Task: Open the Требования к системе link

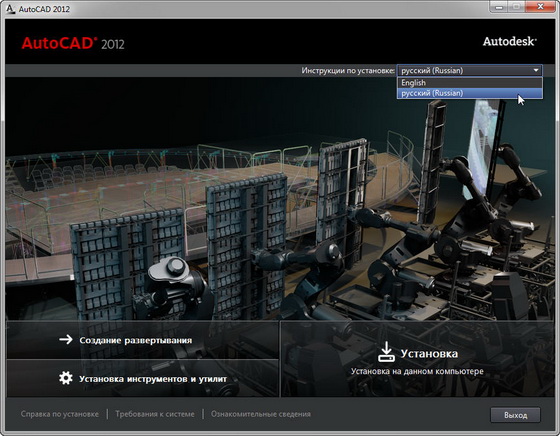Action: [155, 414]
